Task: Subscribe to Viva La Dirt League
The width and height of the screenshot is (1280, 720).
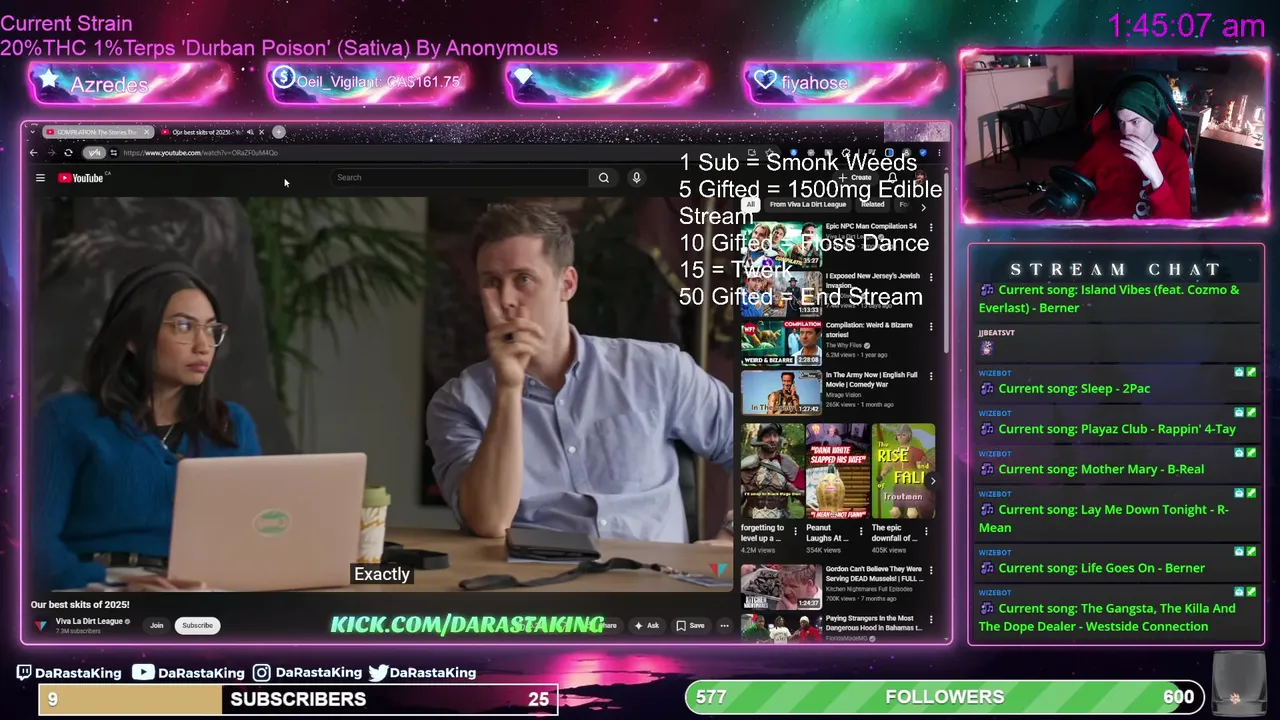Action: (197, 626)
